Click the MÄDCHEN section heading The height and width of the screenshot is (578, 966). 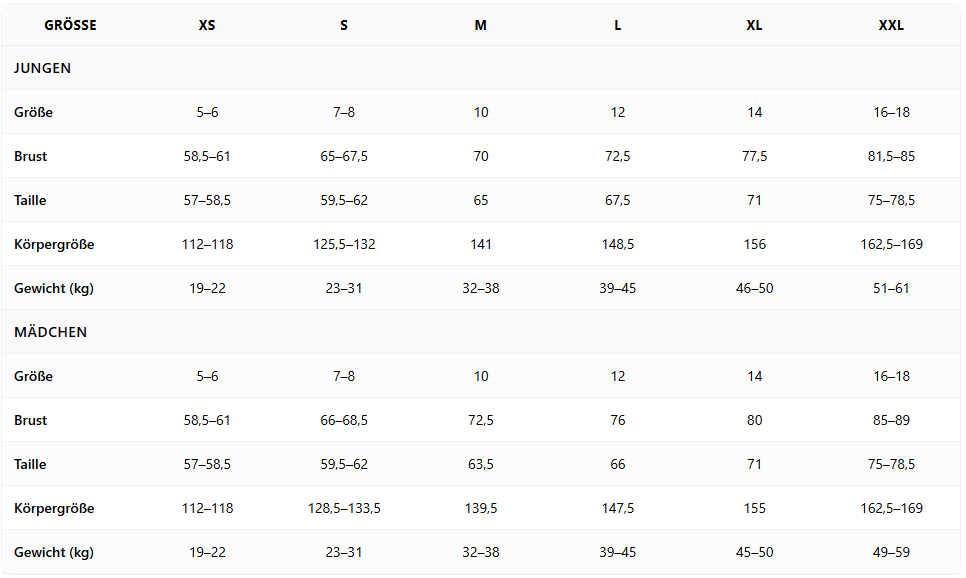tap(50, 332)
